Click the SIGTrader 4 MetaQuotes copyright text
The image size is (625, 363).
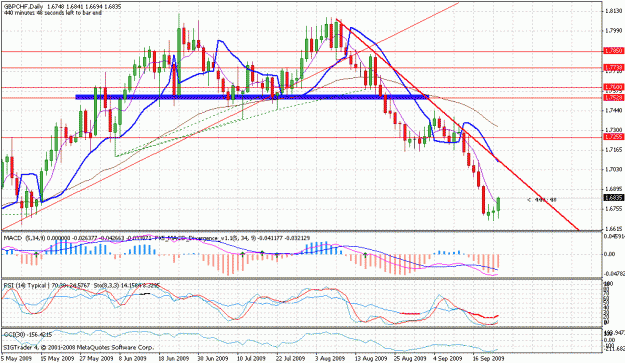[78, 347]
